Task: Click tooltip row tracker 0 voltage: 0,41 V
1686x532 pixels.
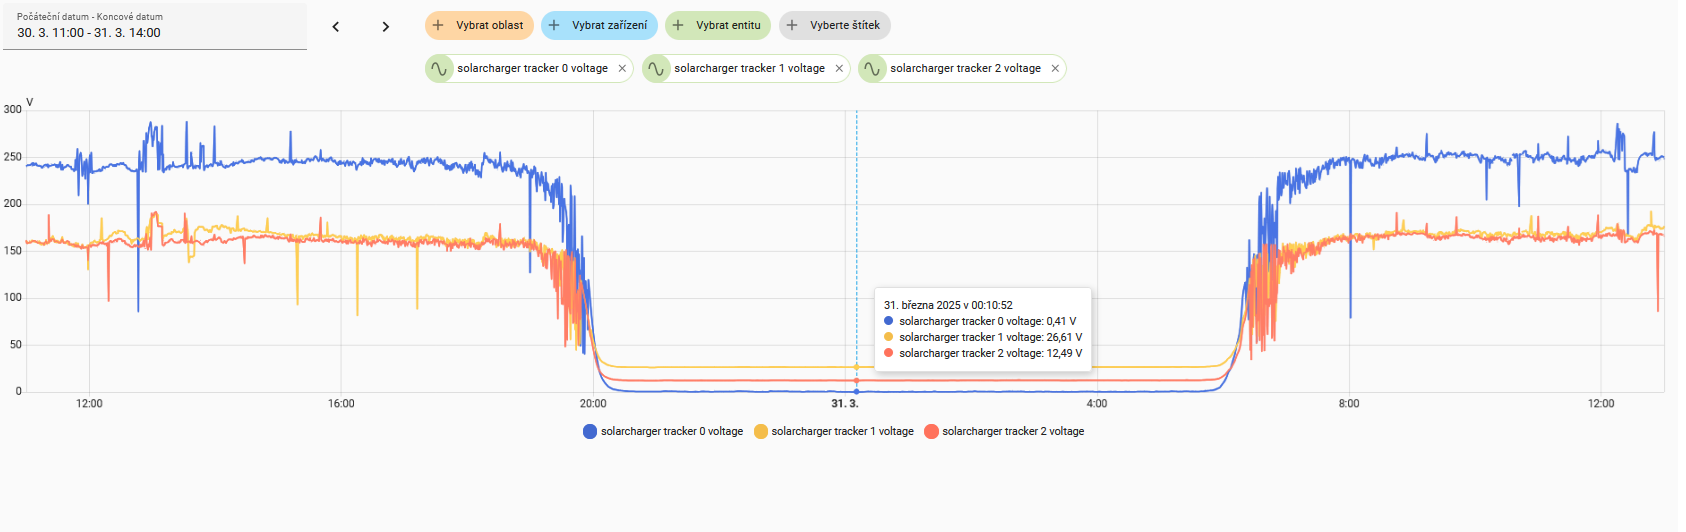Action: [x=980, y=322]
